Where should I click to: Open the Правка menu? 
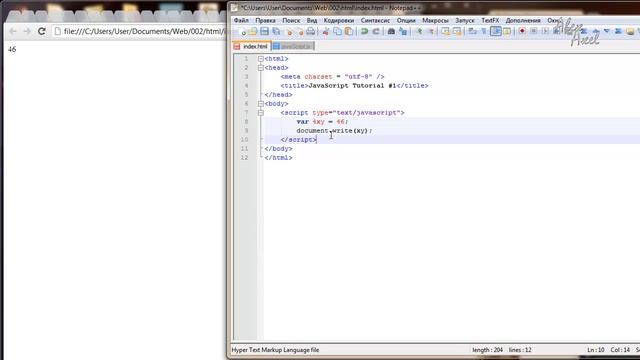265,20
